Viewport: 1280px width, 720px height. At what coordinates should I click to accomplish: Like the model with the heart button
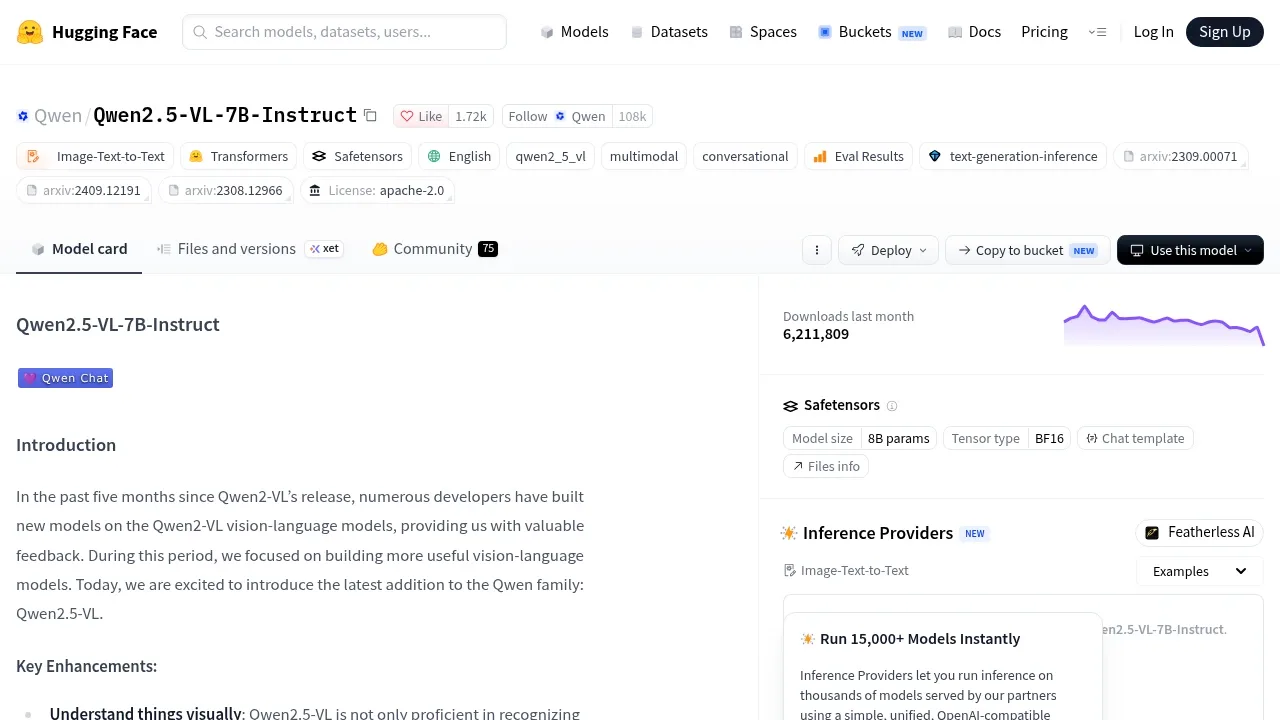421,116
